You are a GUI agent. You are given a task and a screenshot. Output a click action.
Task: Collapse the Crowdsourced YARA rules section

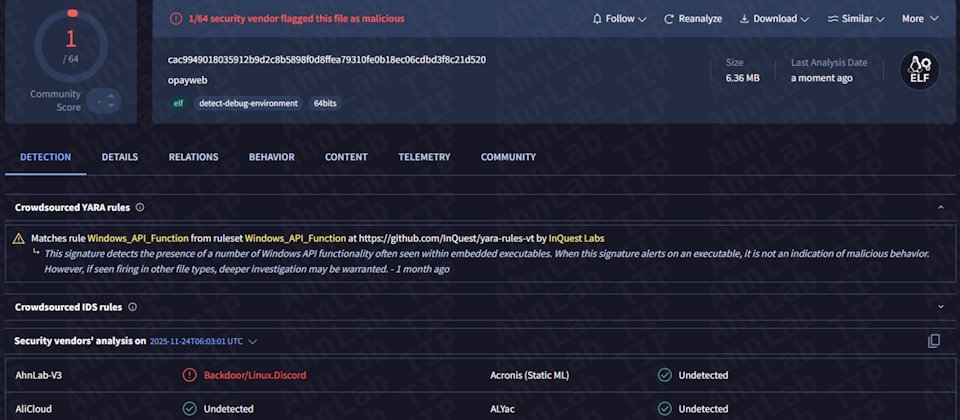[940, 208]
